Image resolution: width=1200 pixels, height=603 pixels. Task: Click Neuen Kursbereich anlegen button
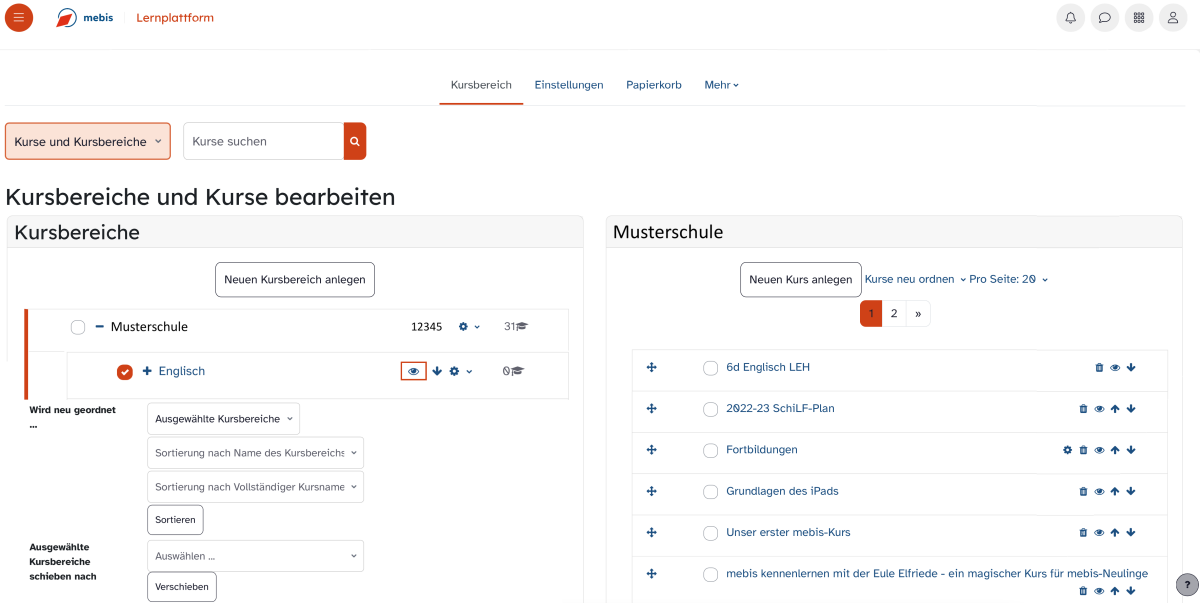295,280
